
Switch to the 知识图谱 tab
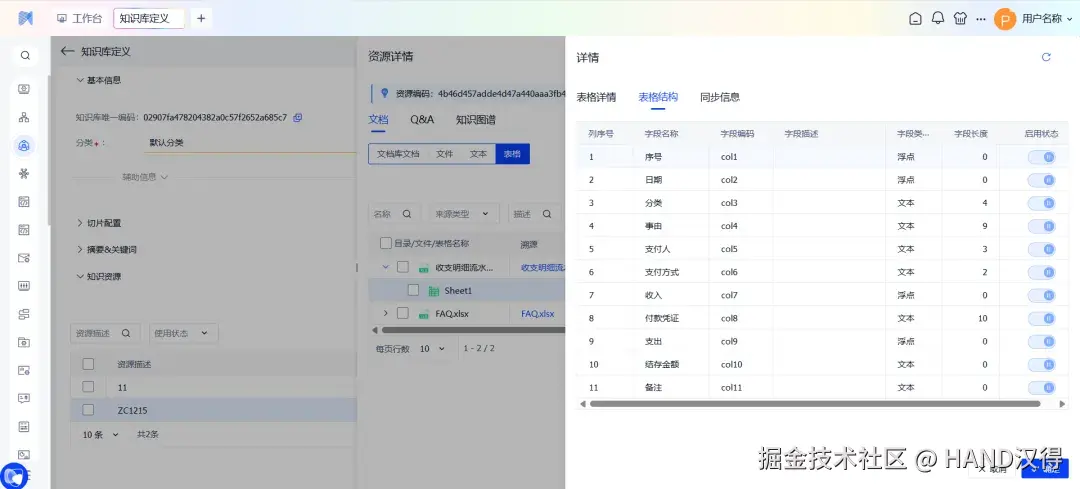point(475,119)
